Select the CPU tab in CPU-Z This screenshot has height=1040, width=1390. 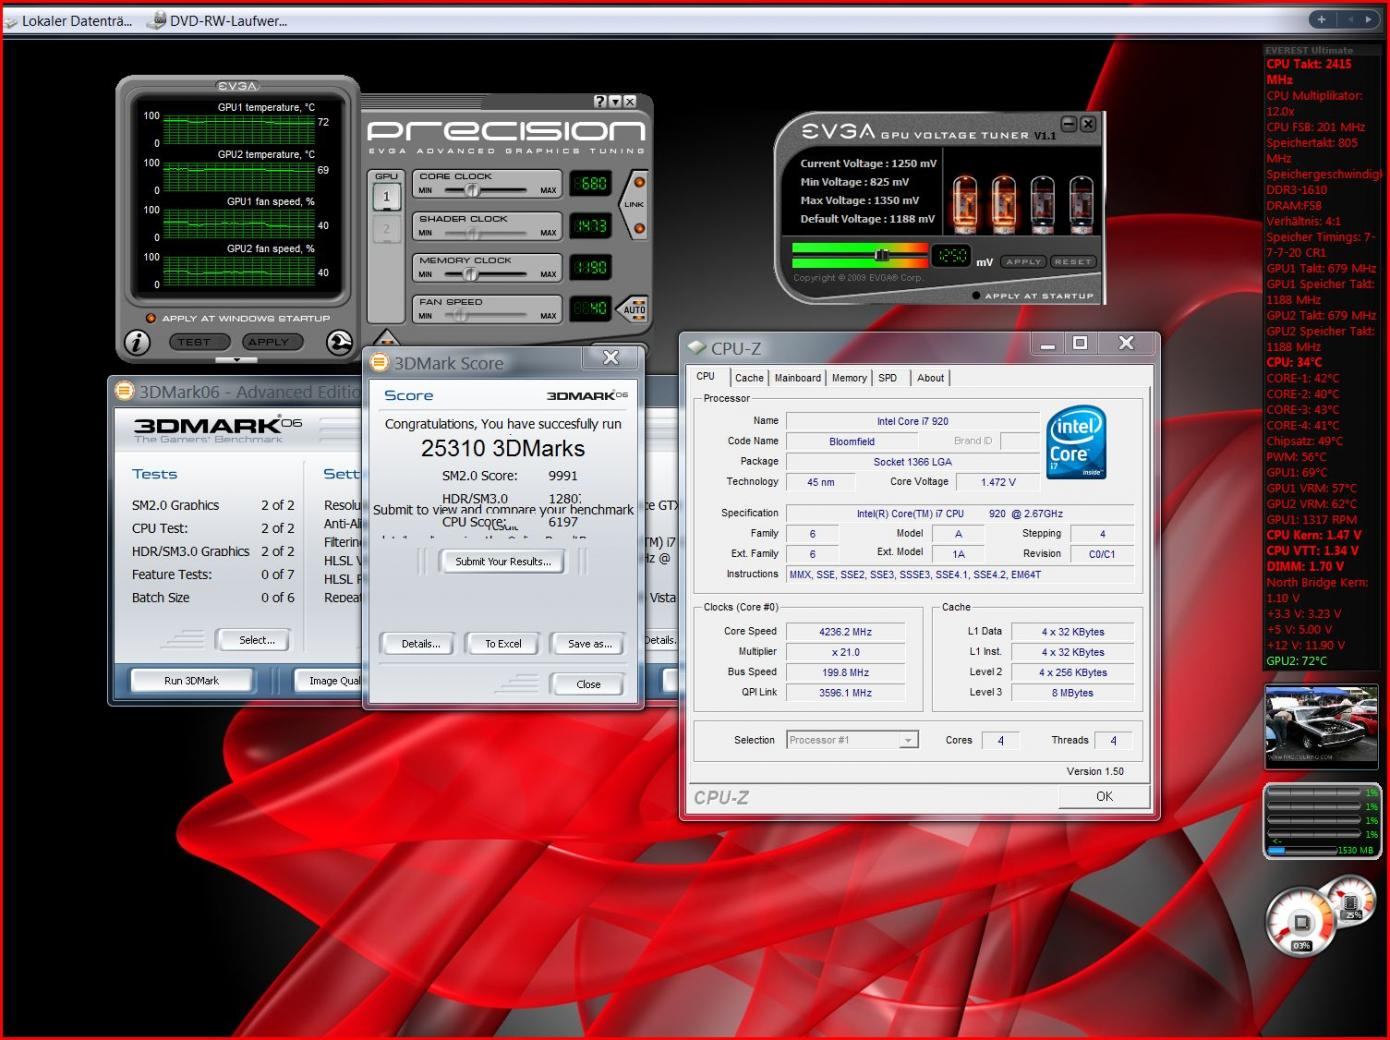pyautogui.click(x=706, y=377)
